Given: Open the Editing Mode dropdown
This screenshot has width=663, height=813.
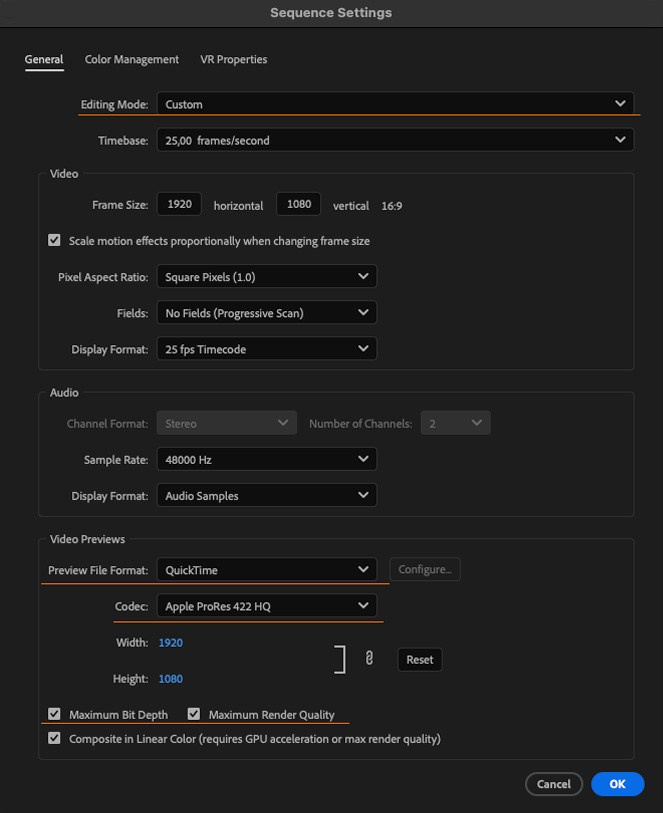Looking at the screenshot, I should coord(395,103).
